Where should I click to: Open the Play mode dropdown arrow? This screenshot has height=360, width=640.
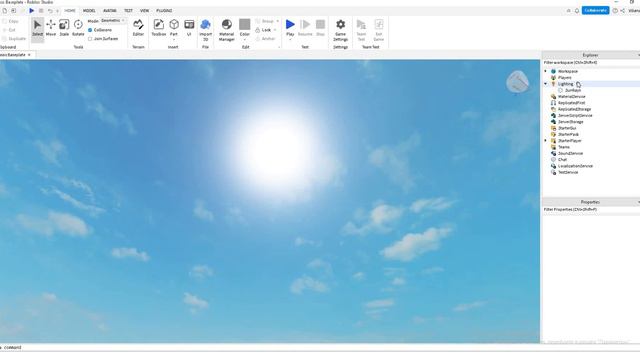click(x=290, y=40)
